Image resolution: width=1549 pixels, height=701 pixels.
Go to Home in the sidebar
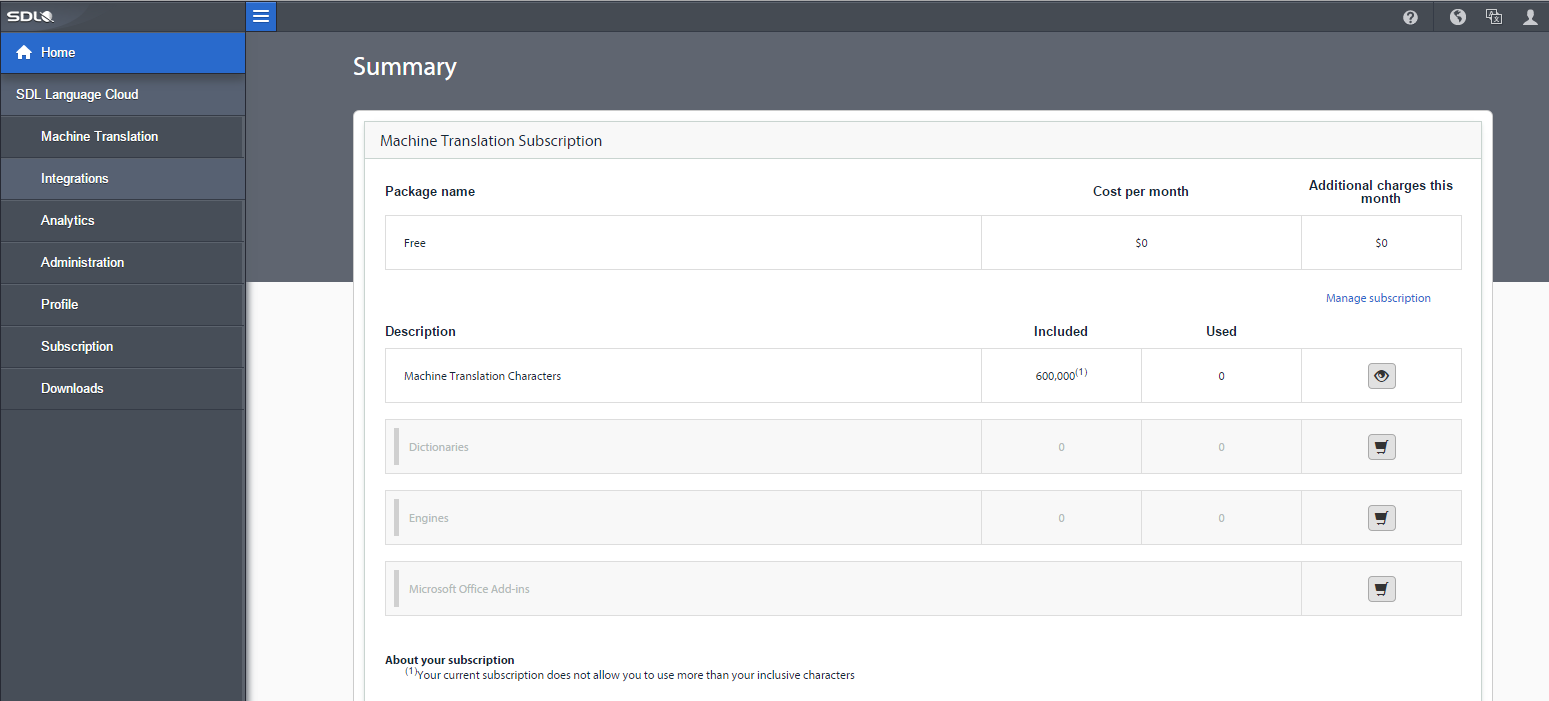(58, 53)
